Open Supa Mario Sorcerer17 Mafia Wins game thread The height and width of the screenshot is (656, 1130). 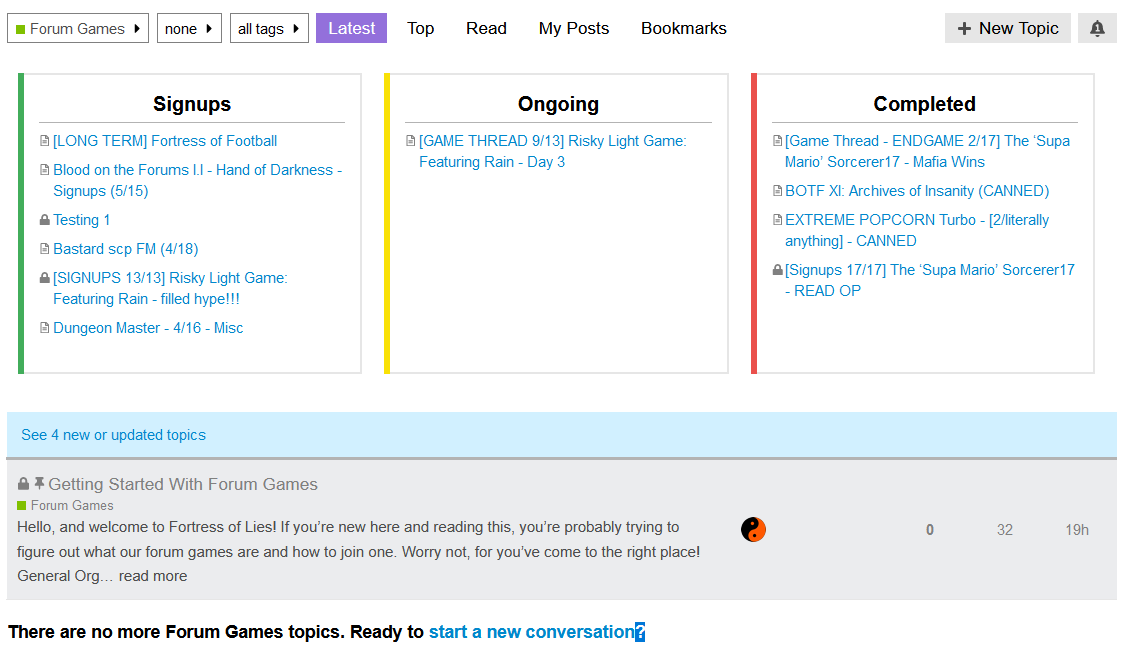coord(927,151)
